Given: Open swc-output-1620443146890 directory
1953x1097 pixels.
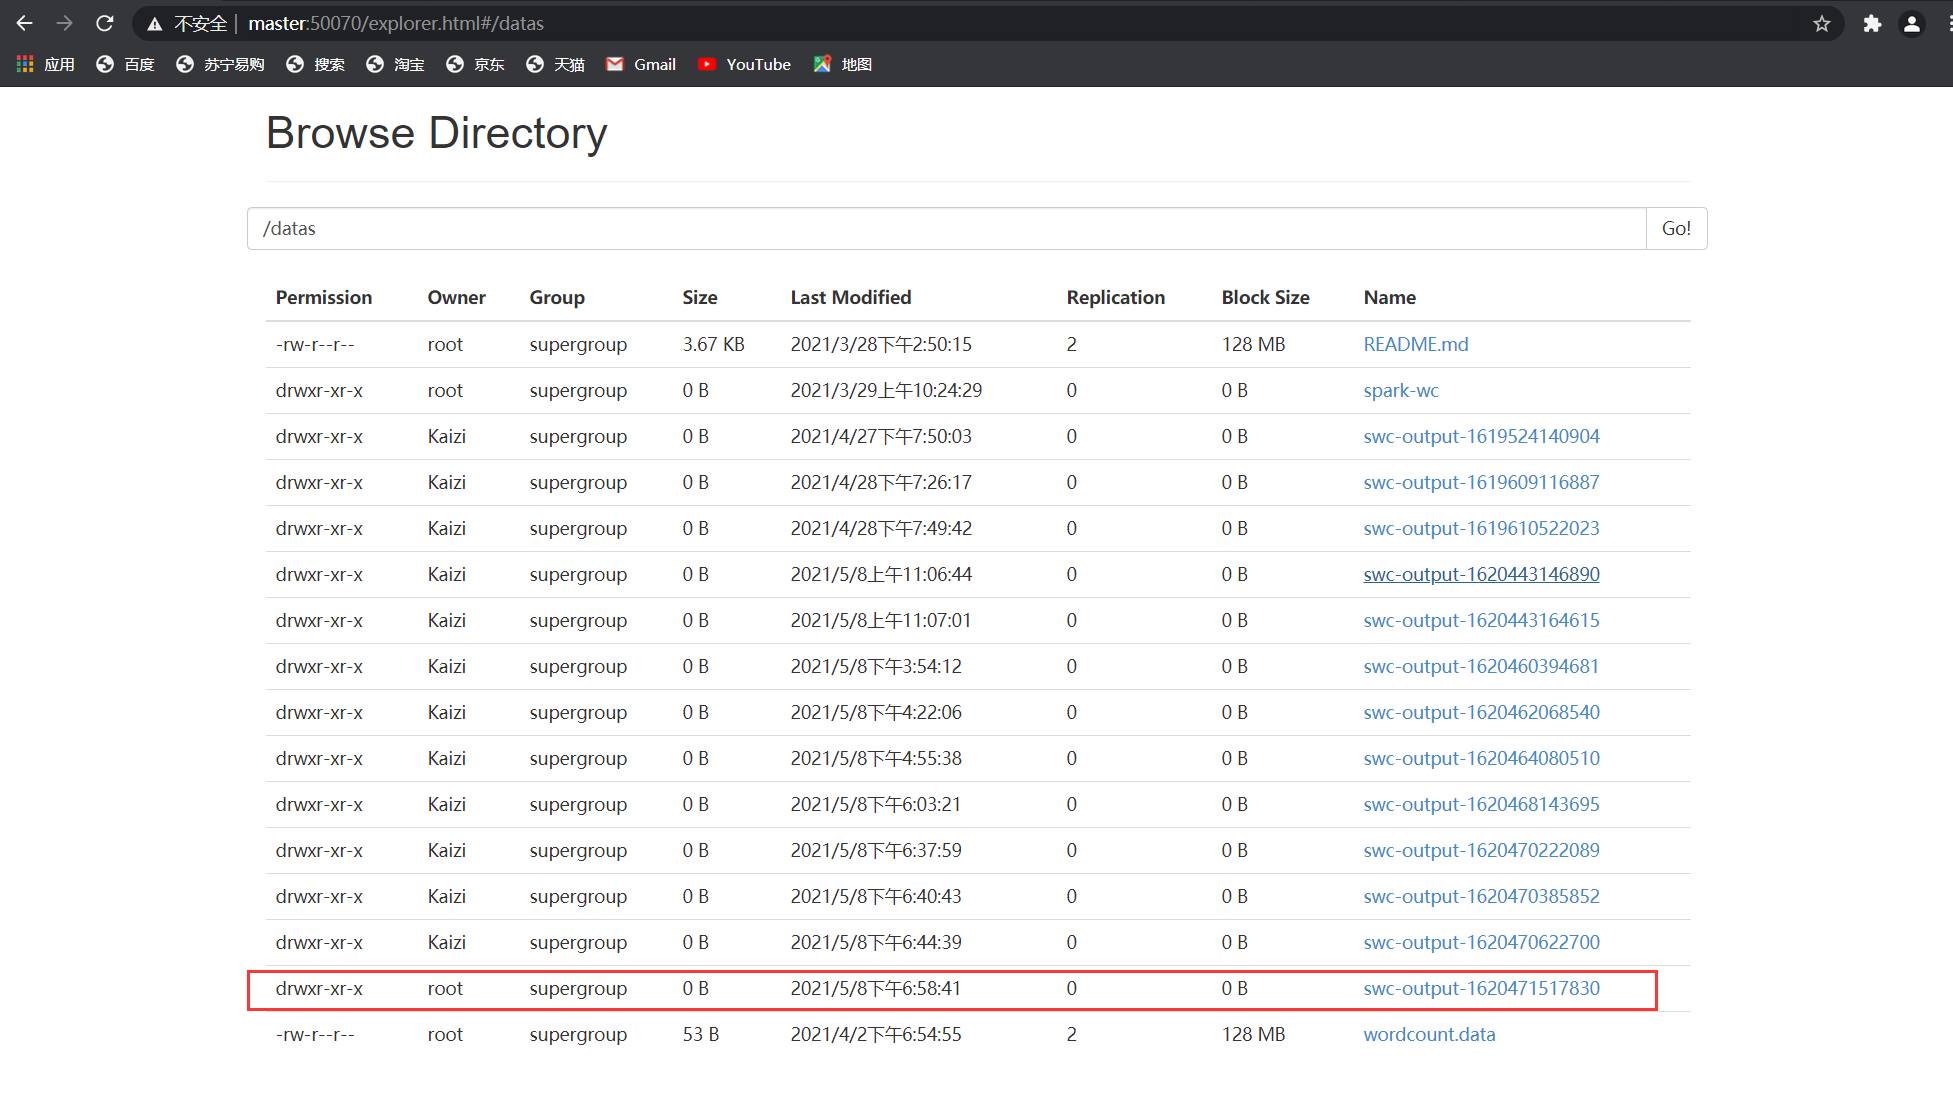Looking at the screenshot, I should click(x=1480, y=574).
